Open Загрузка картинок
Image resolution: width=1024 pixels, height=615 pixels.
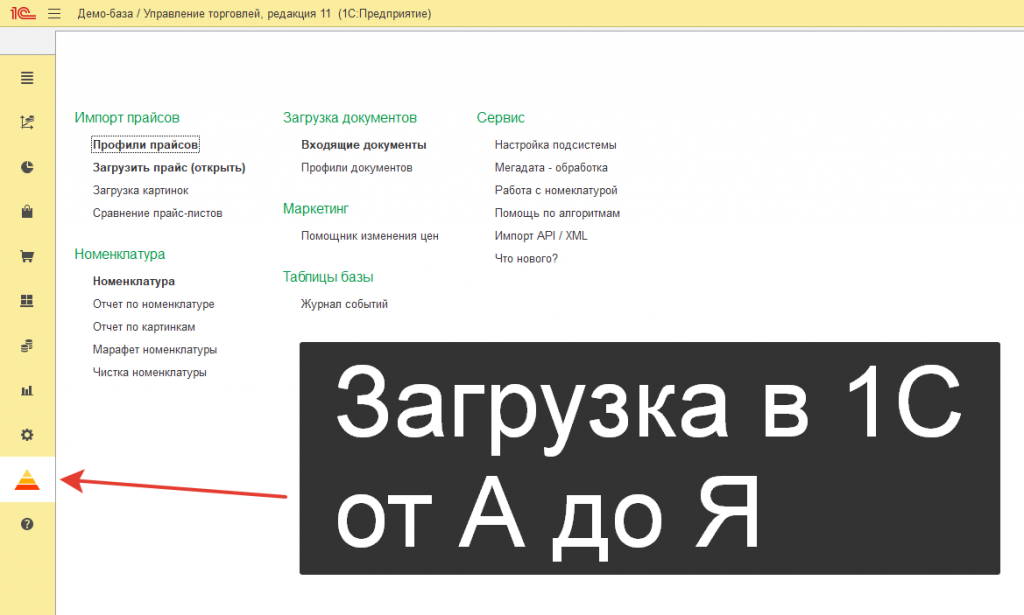pyautogui.click(x=140, y=191)
